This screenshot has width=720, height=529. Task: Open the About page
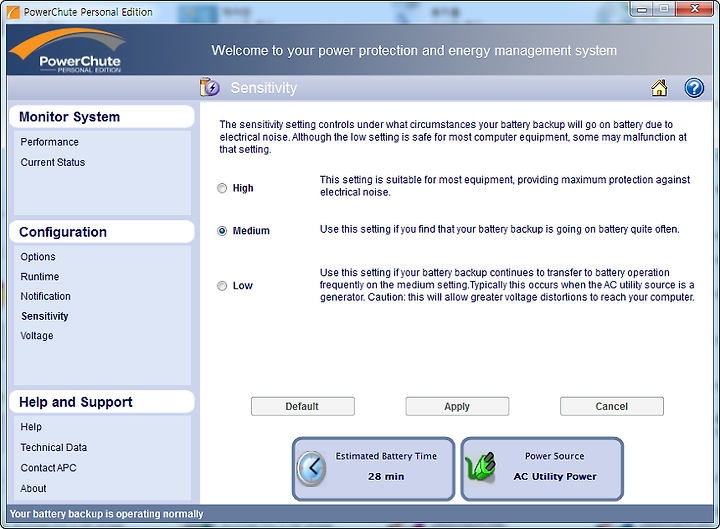tap(33, 488)
